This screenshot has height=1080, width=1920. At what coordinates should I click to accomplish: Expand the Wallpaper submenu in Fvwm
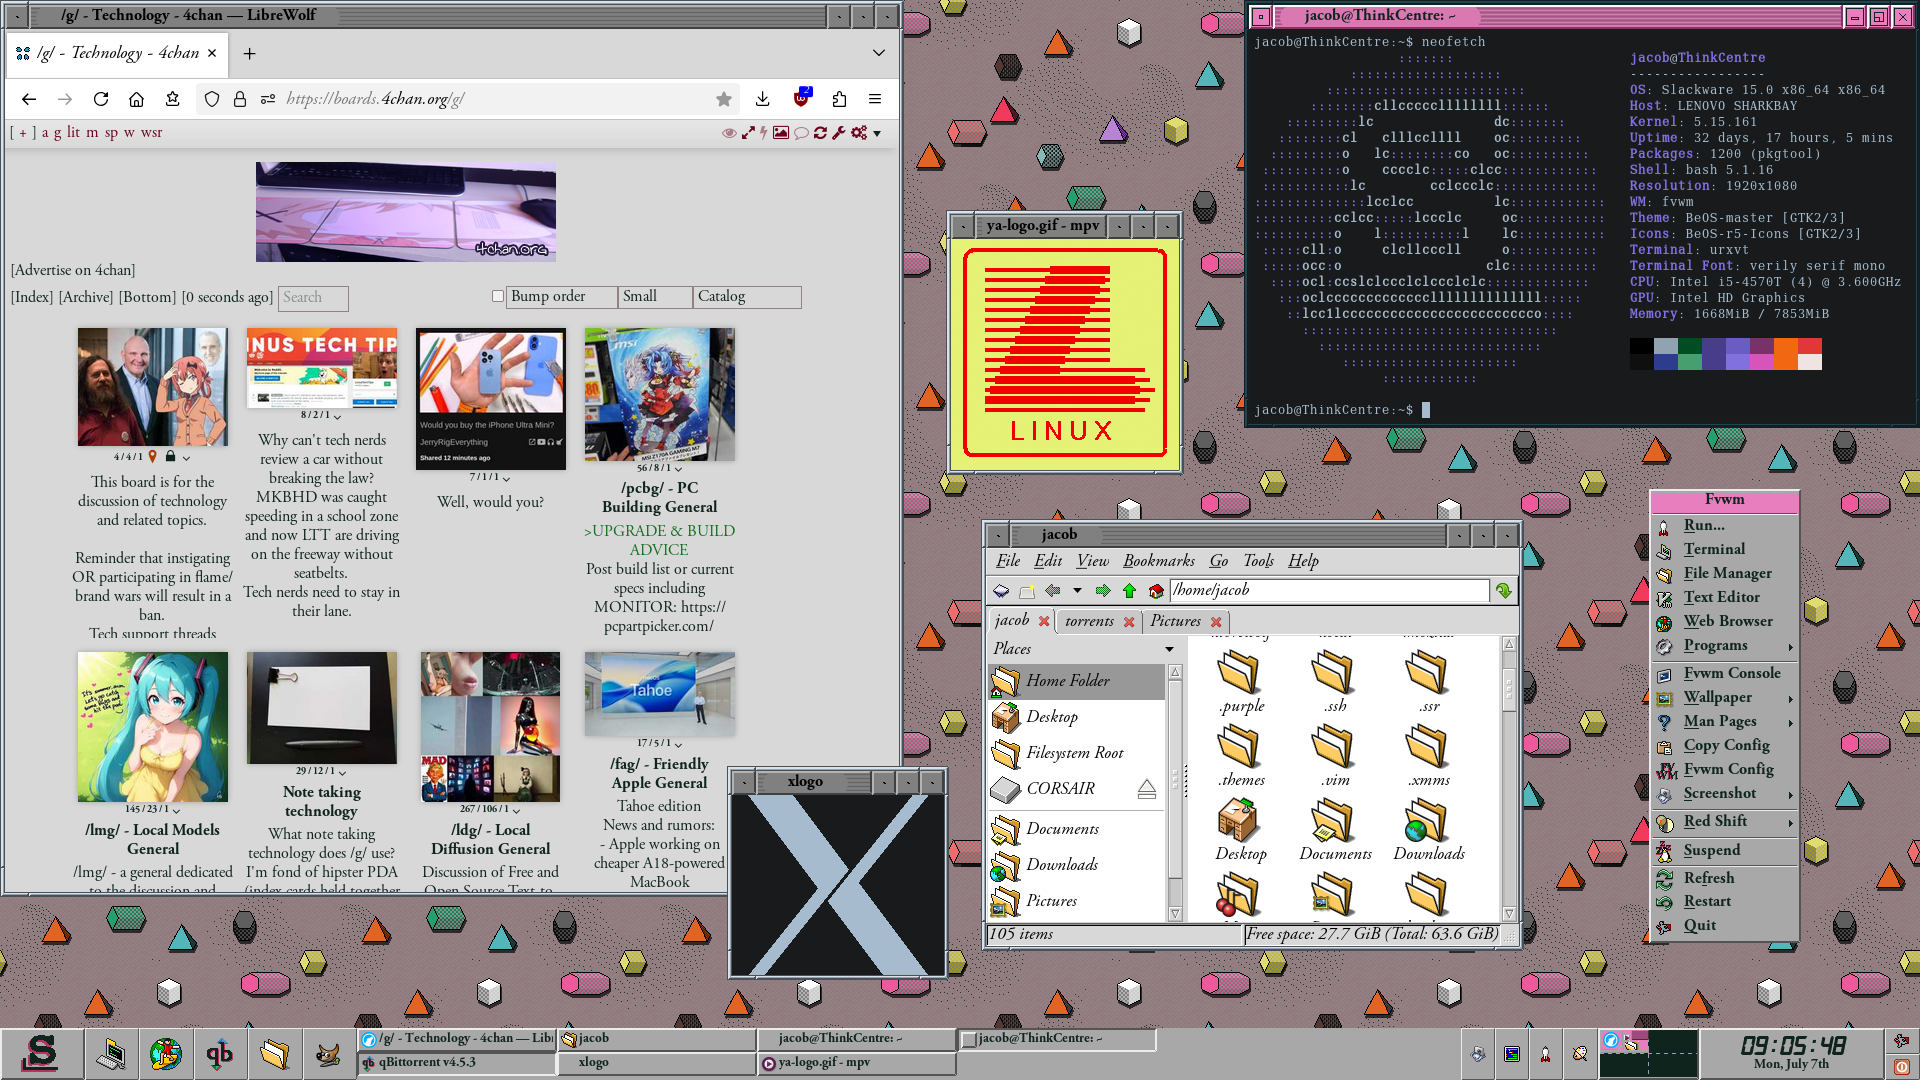[x=1724, y=697]
